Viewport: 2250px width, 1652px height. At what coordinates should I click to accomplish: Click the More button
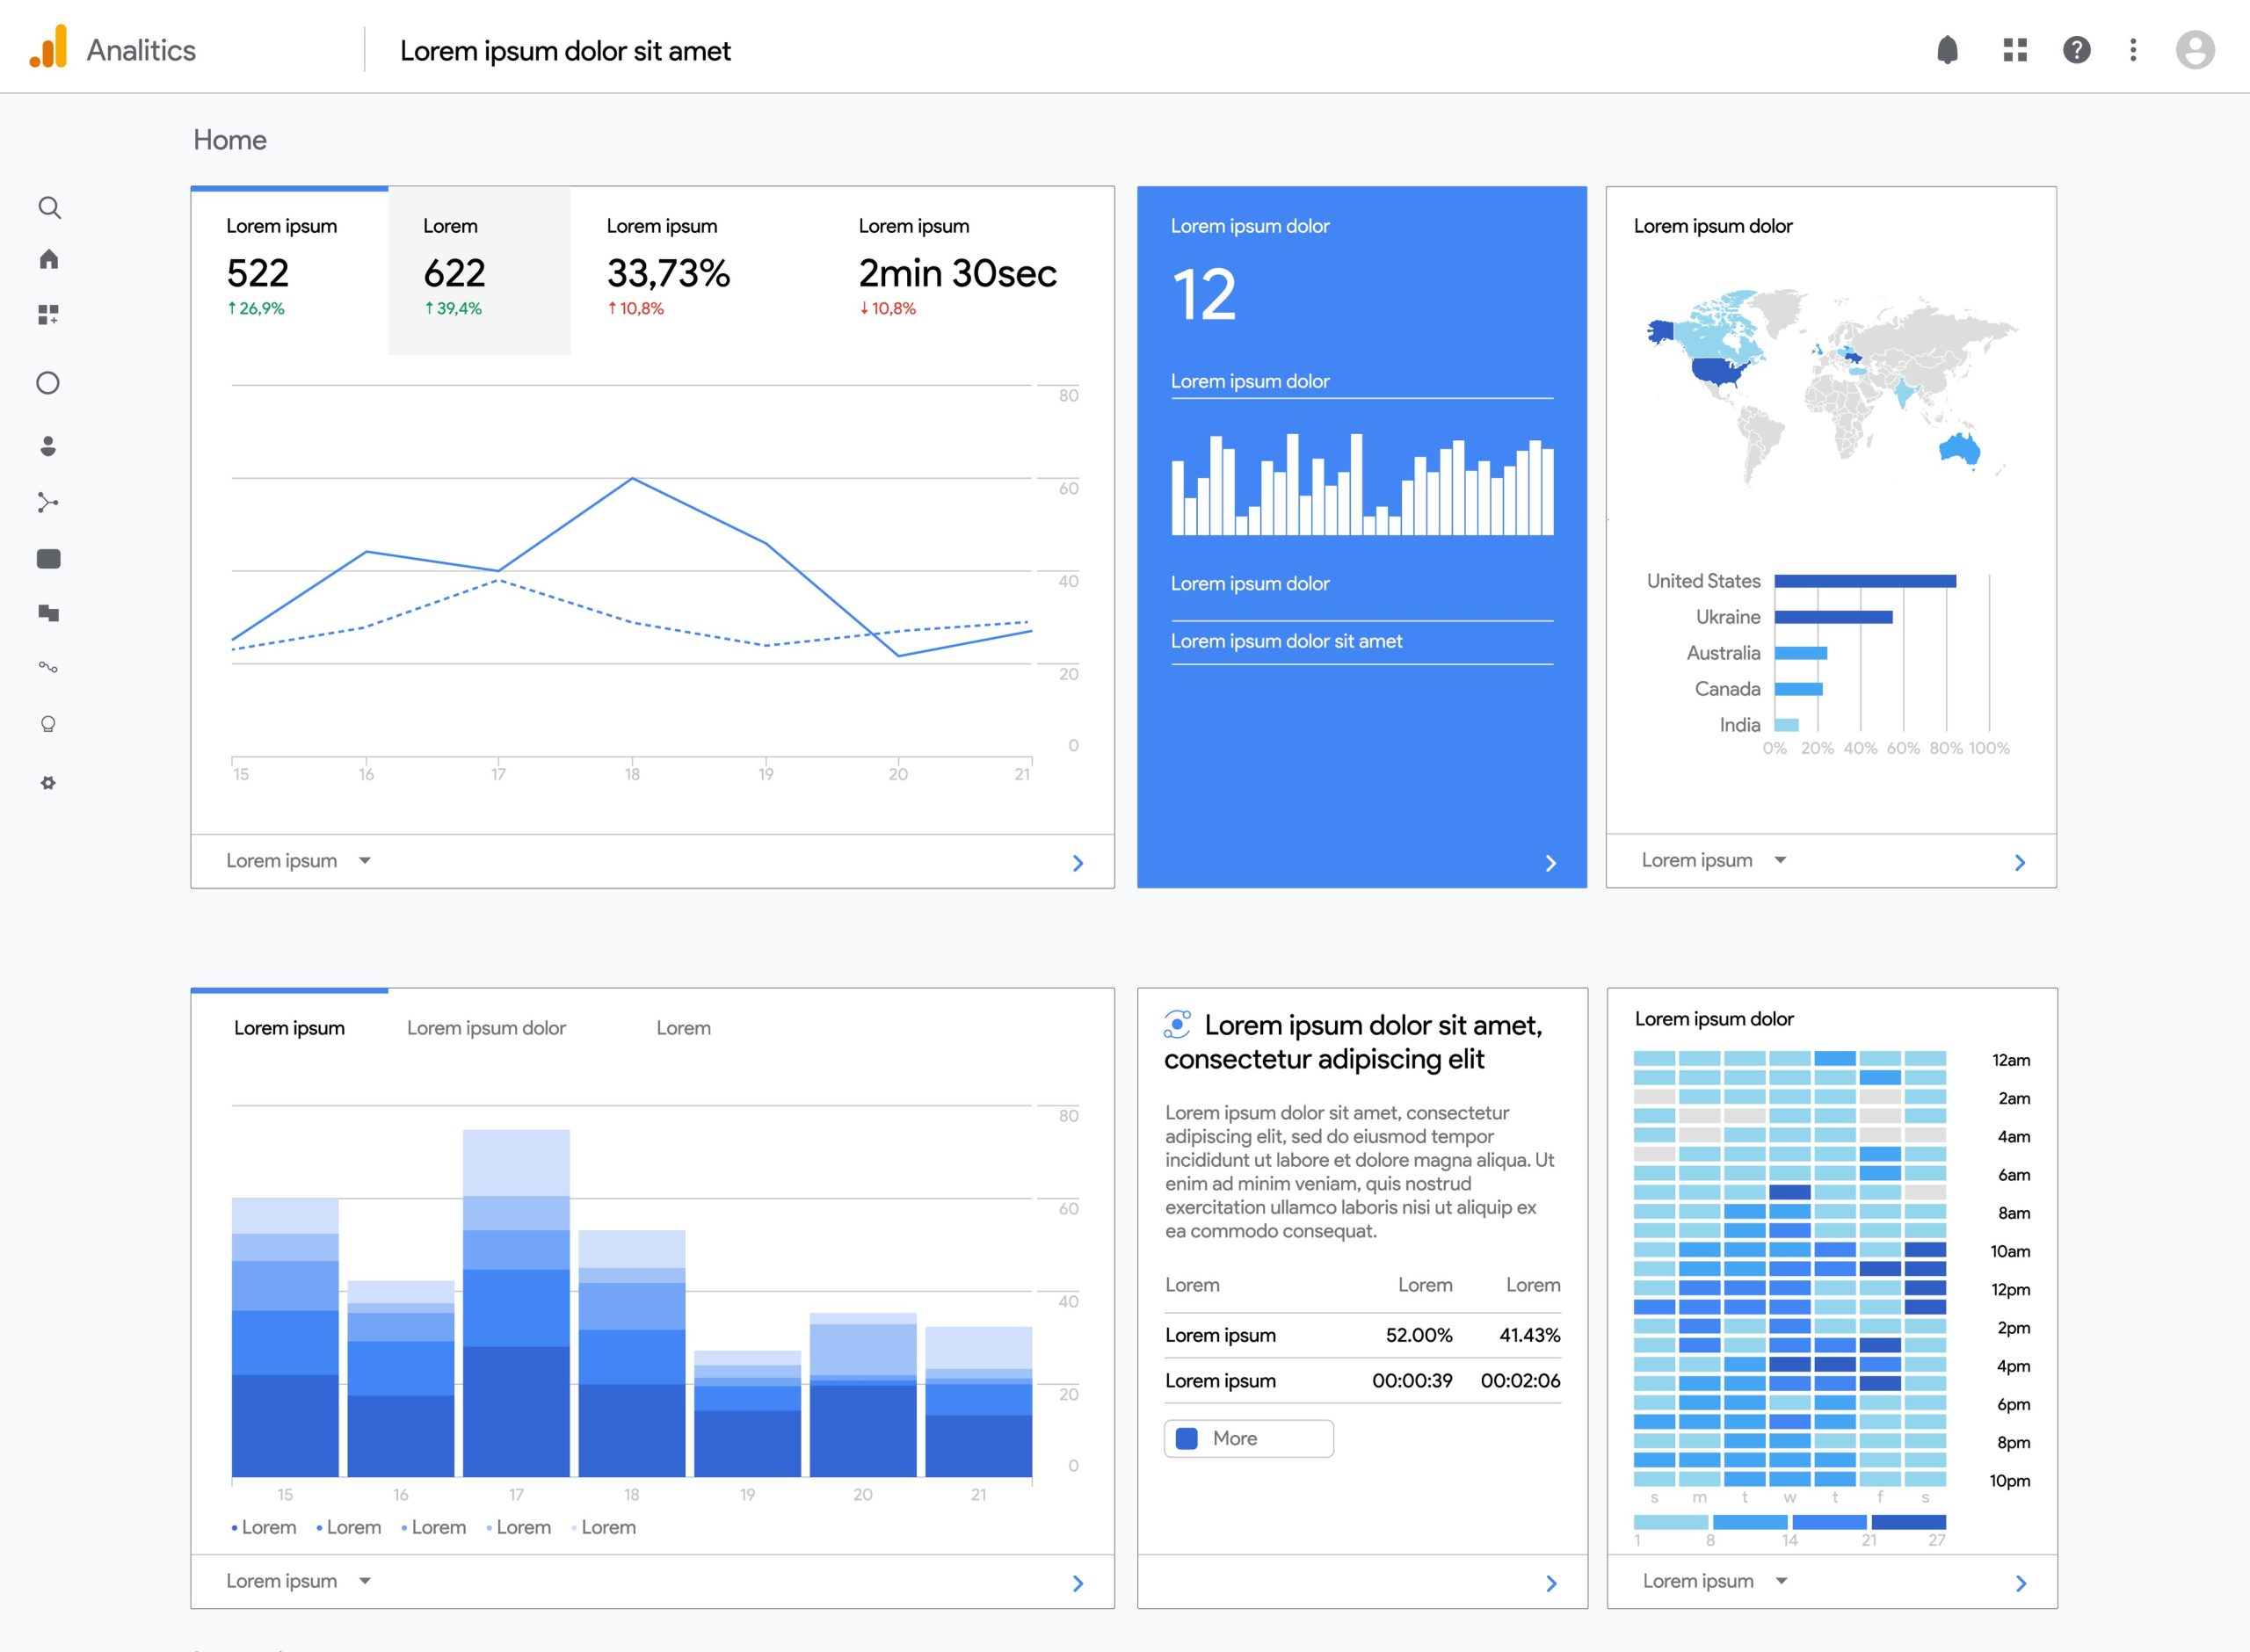click(x=1247, y=1438)
